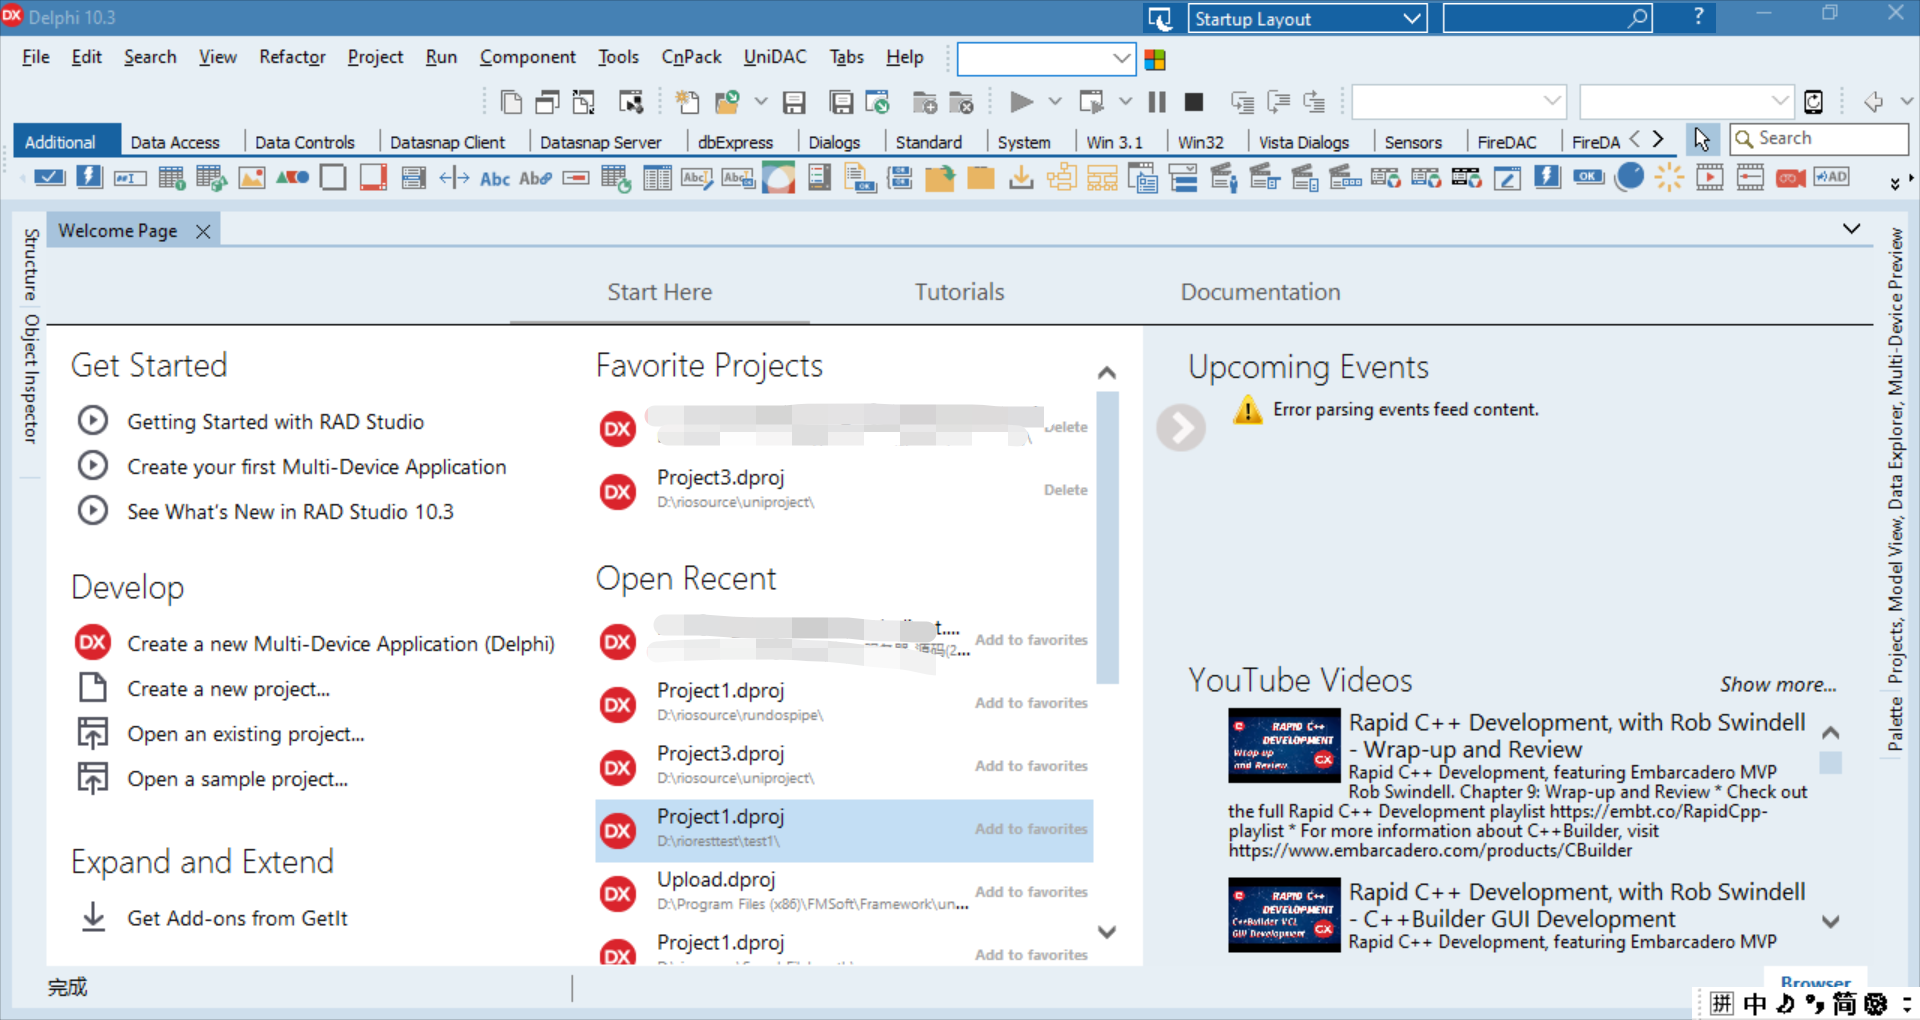Click the Upcoming Events next arrow button
The width and height of the screenshot is (1920, 1020).
pyautogui.click(x=1181, y=427)
